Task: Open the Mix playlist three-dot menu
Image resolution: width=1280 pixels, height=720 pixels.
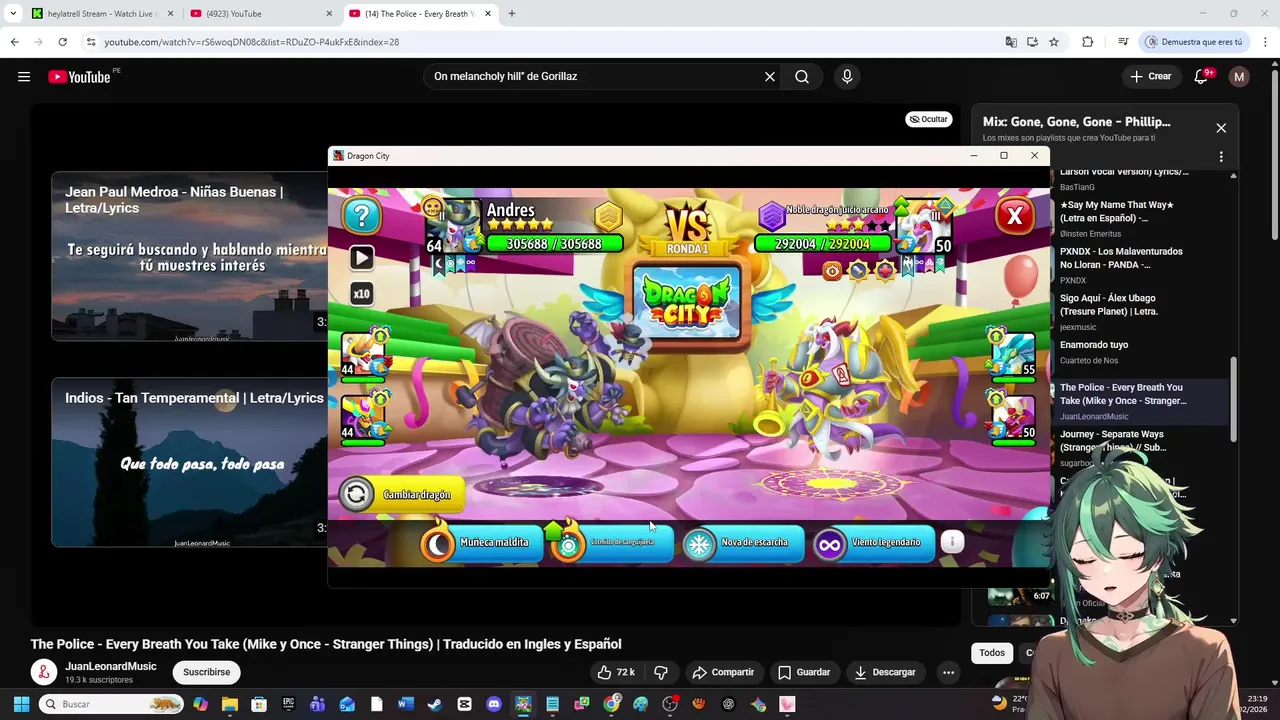Action: pyautogui.click(x=1221, y=156)
